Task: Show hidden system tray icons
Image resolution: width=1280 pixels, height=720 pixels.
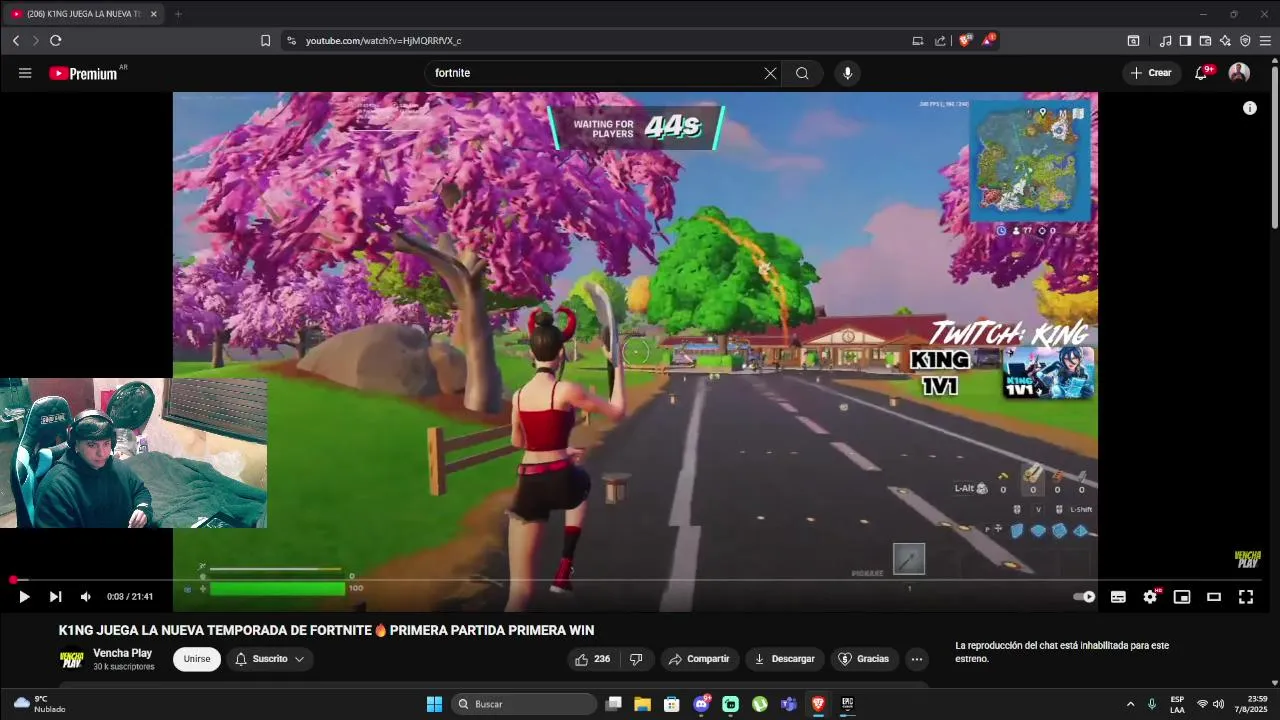Action: tap(1130, 704)
